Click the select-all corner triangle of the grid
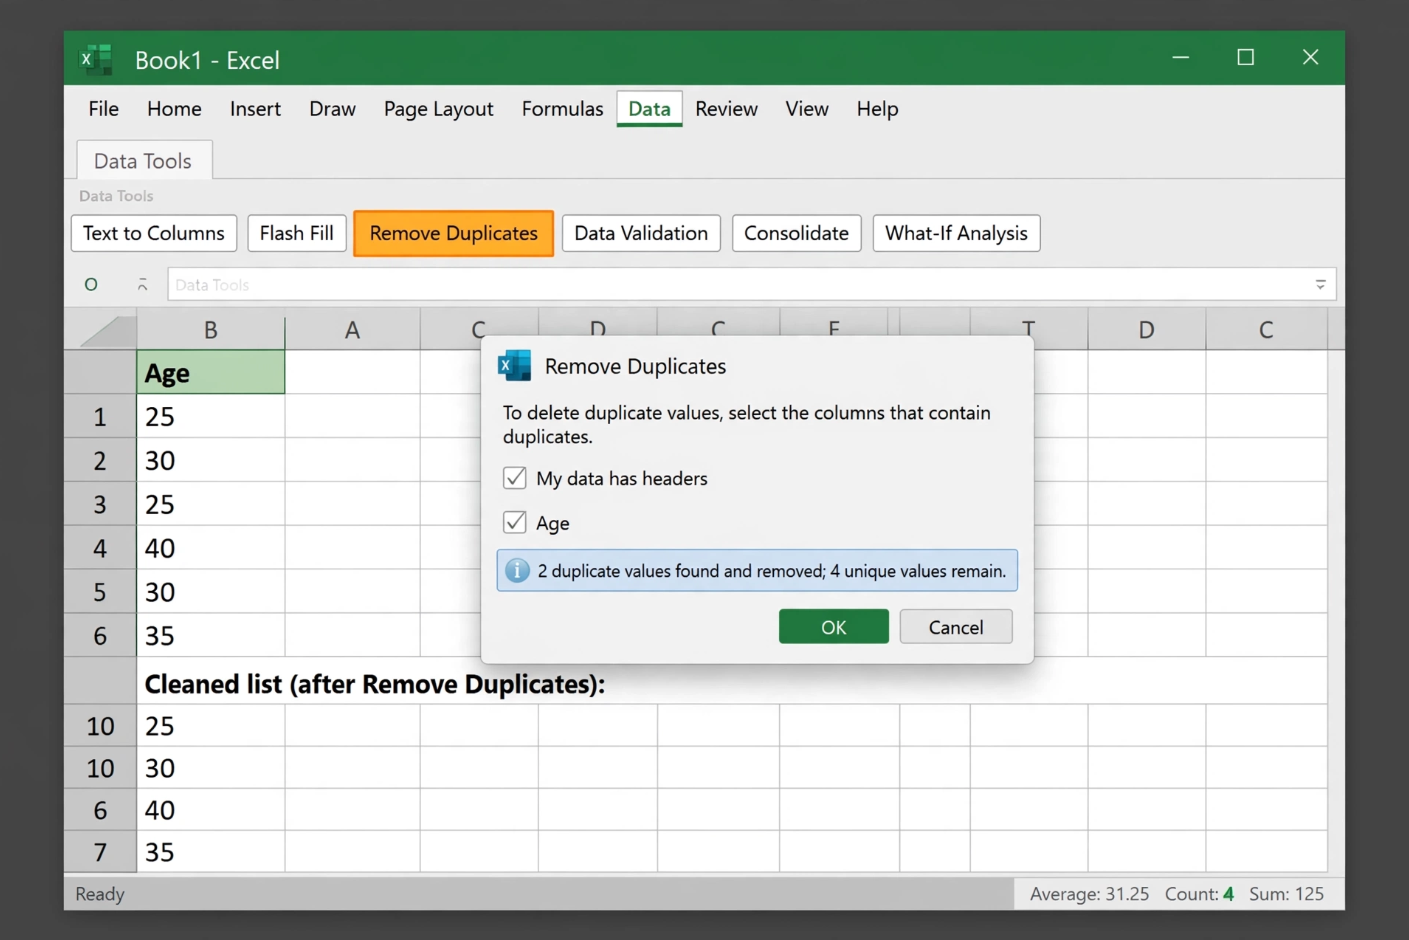Screen dimensions: 1409x940 click(108, 331)
